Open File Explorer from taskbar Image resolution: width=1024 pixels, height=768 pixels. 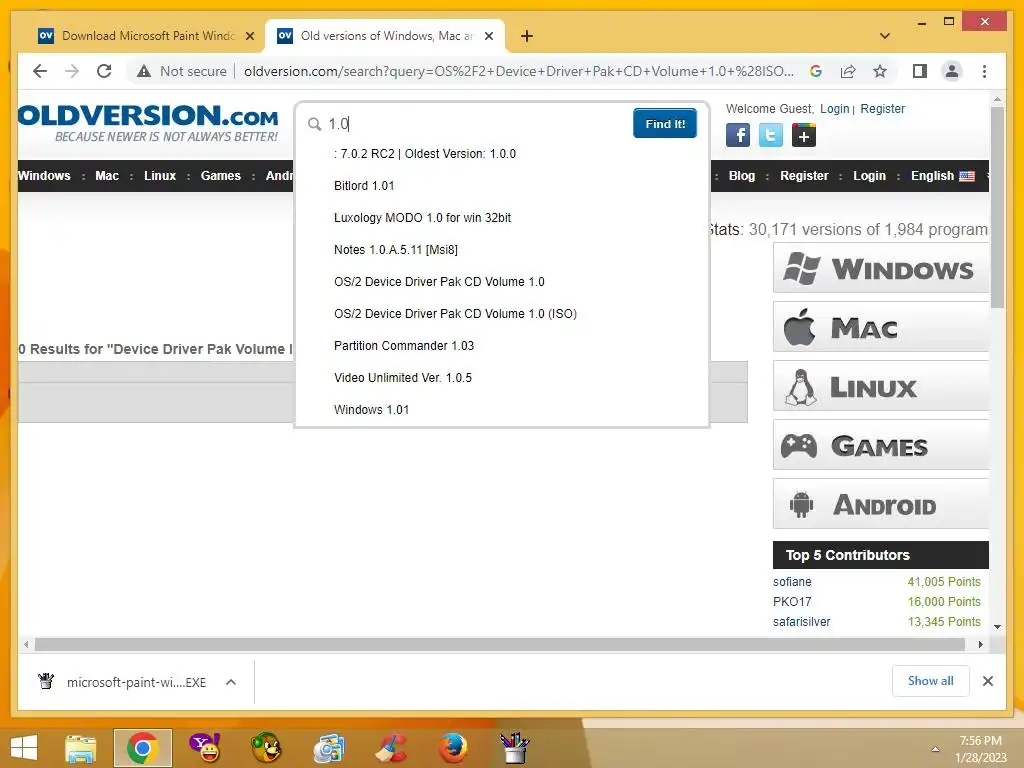point(80,748)
